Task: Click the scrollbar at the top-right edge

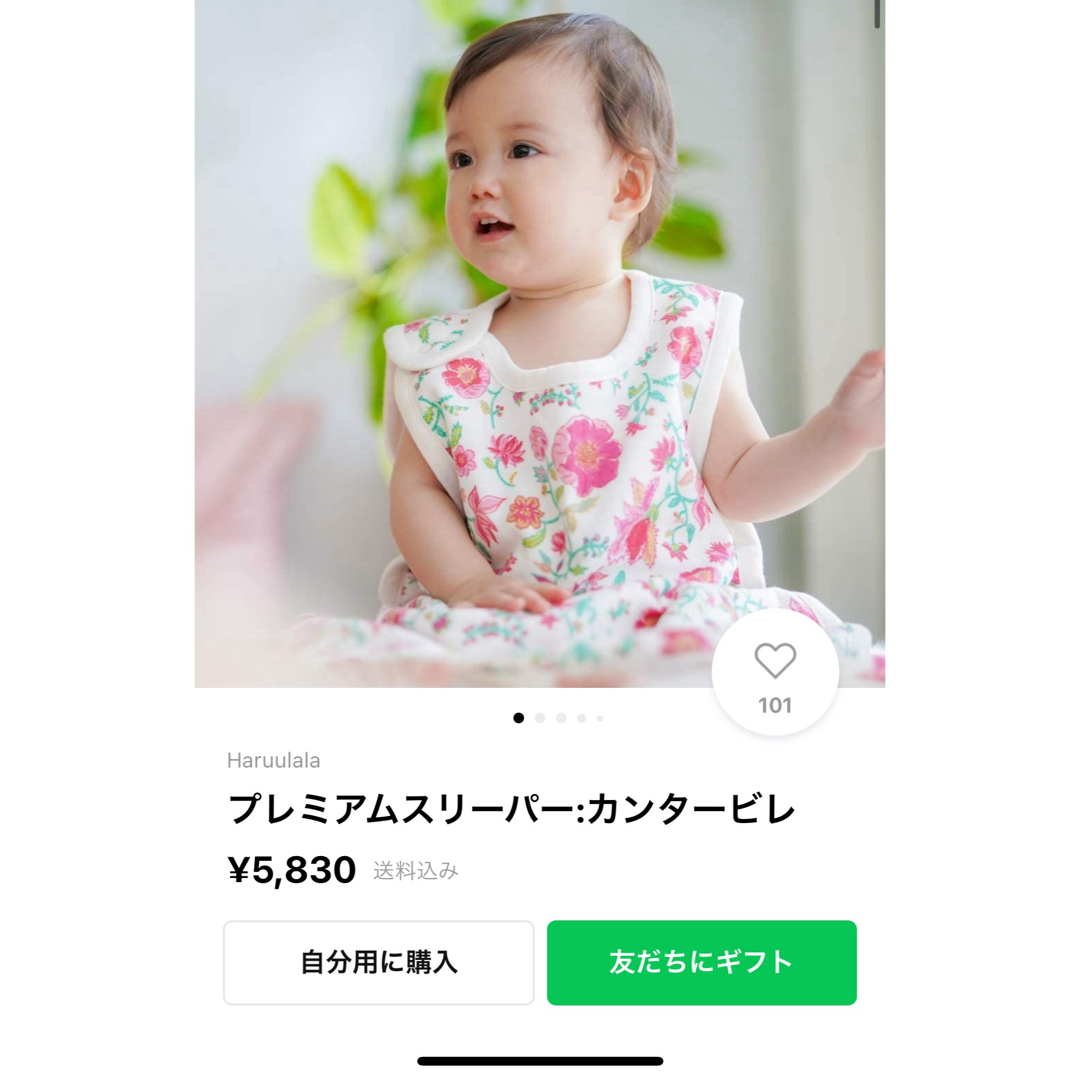Action: click(877, 14)
